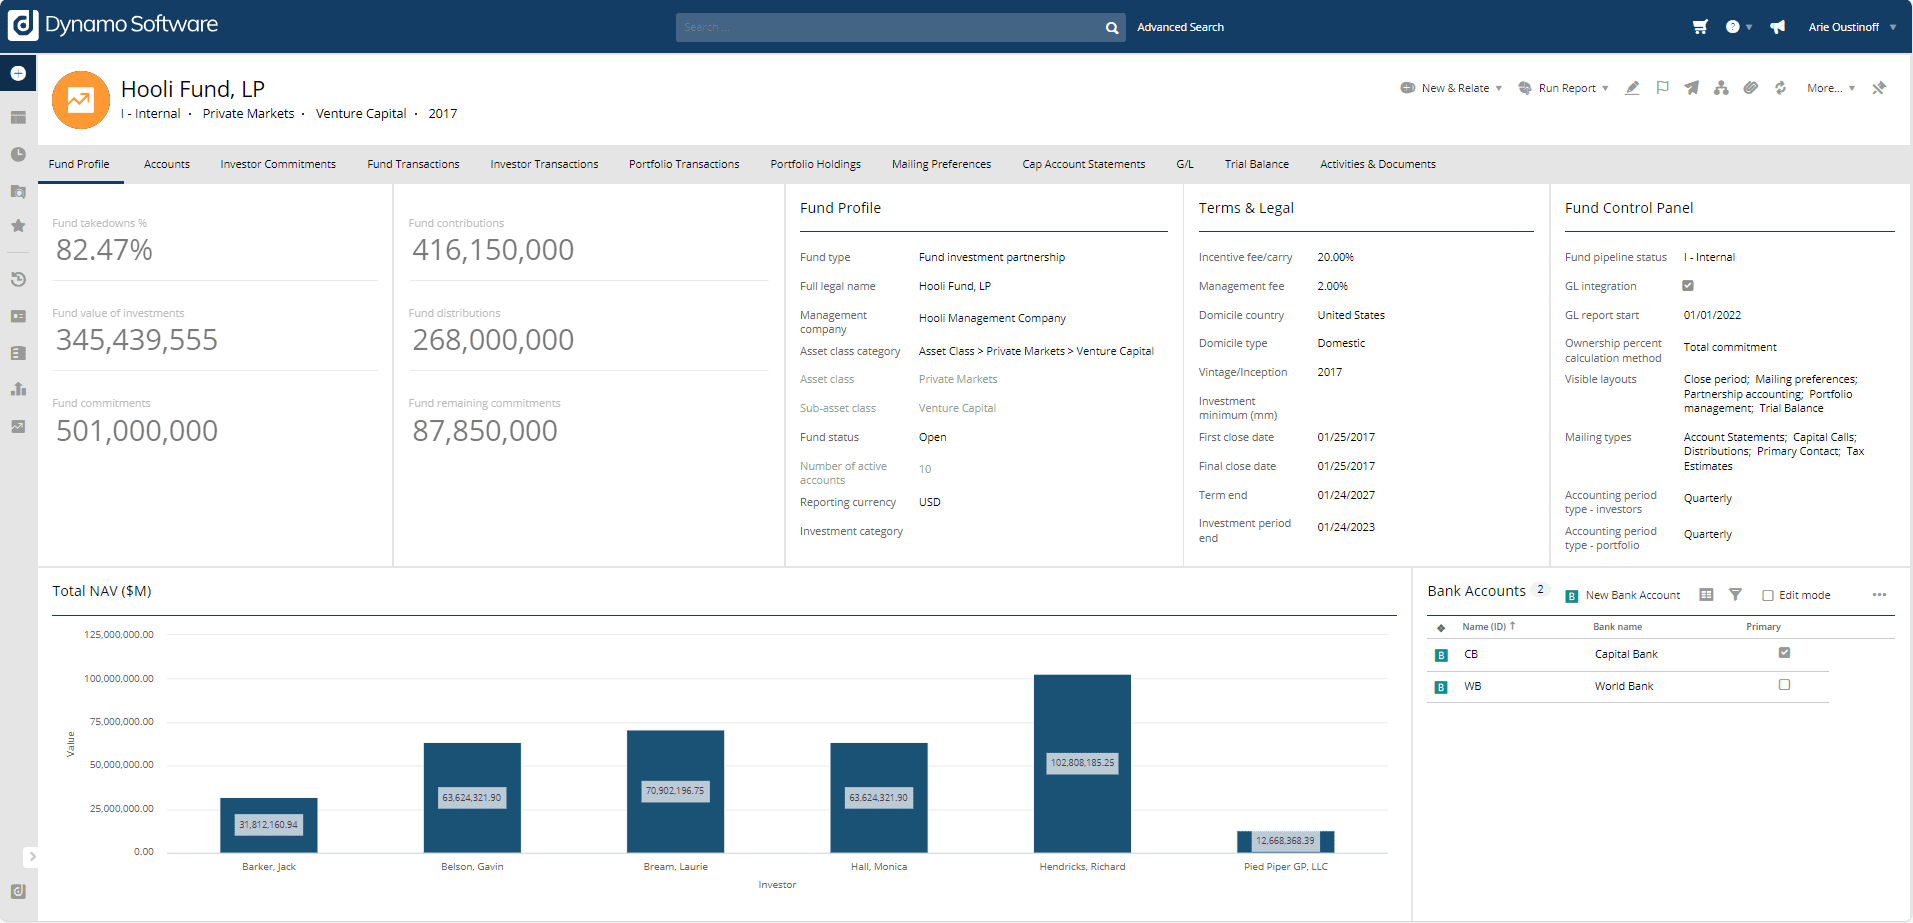Click the pin icon at top right
Image resolution: width=1913 pixels, height=923 pixels.
(1879, 88)
